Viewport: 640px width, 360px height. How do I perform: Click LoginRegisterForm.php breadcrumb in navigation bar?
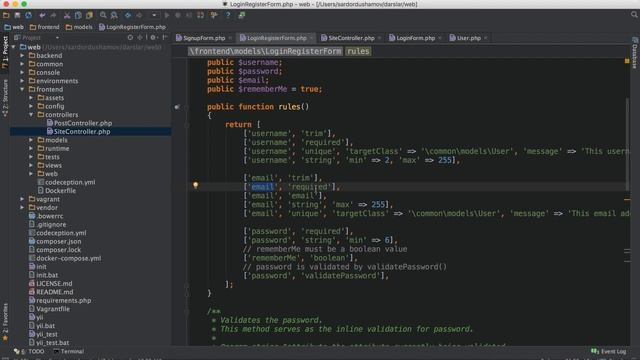[x=132, y=27]
